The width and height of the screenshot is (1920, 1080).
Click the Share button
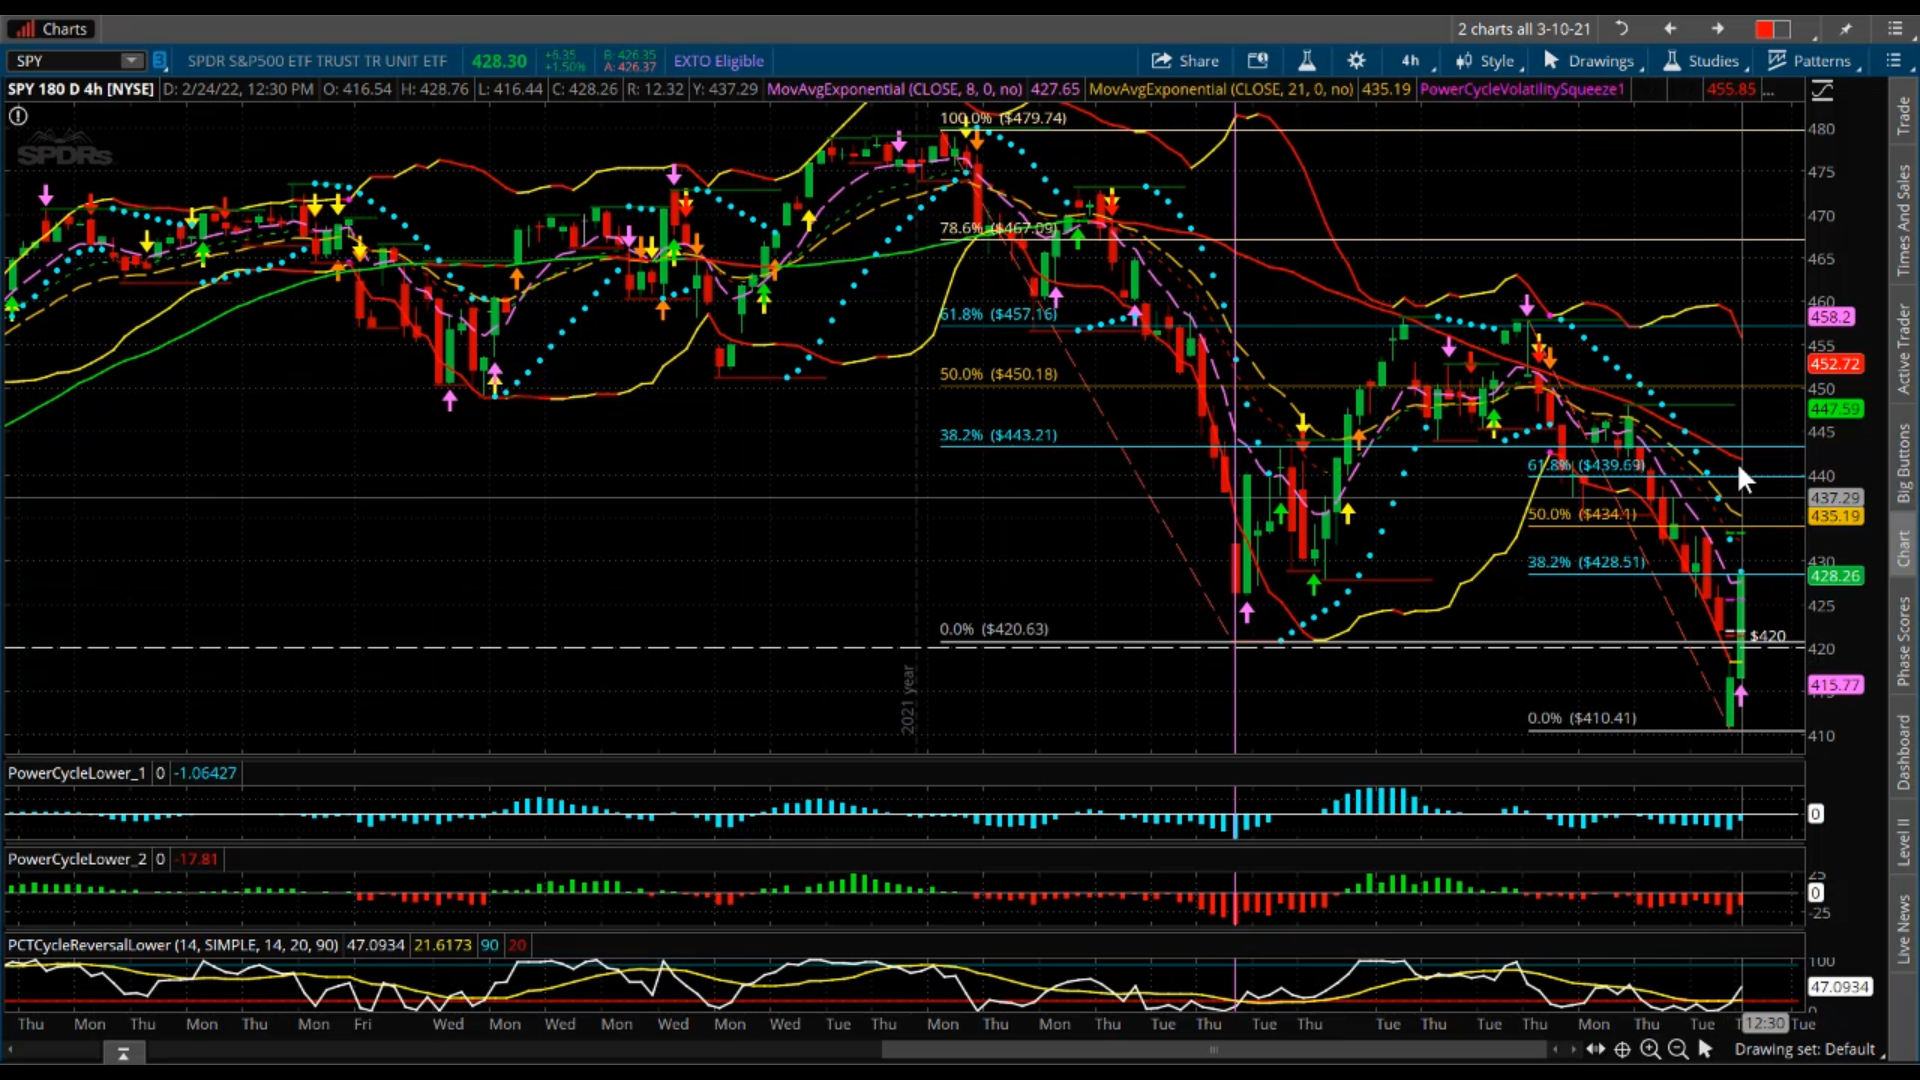pyautogui.click(x=1185, y=61)
